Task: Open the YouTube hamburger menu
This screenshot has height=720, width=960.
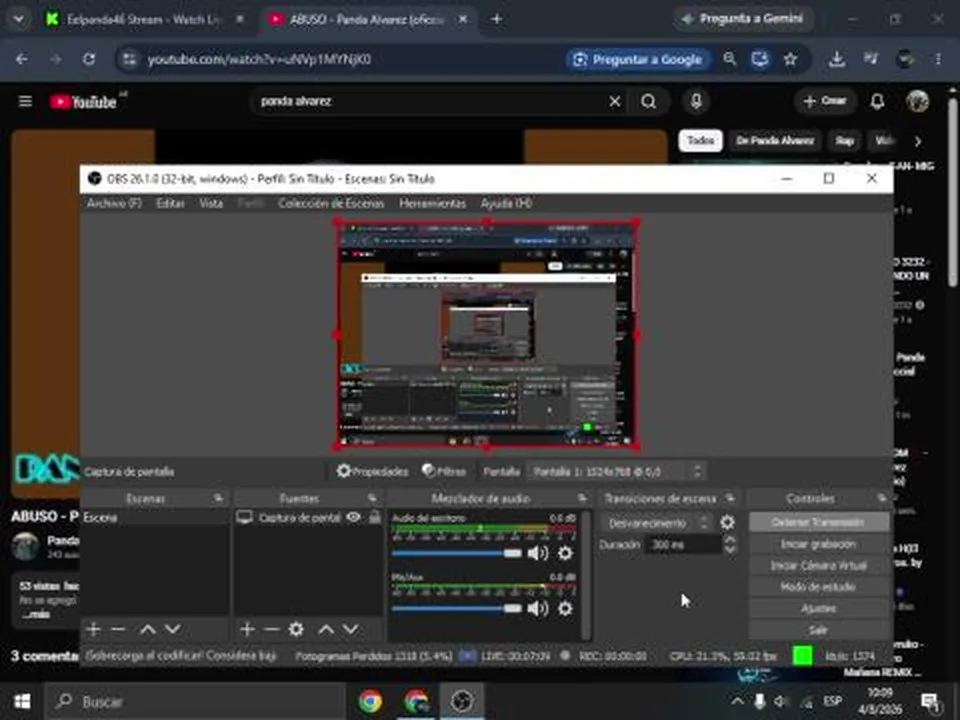Action: [x=25, y=101]
